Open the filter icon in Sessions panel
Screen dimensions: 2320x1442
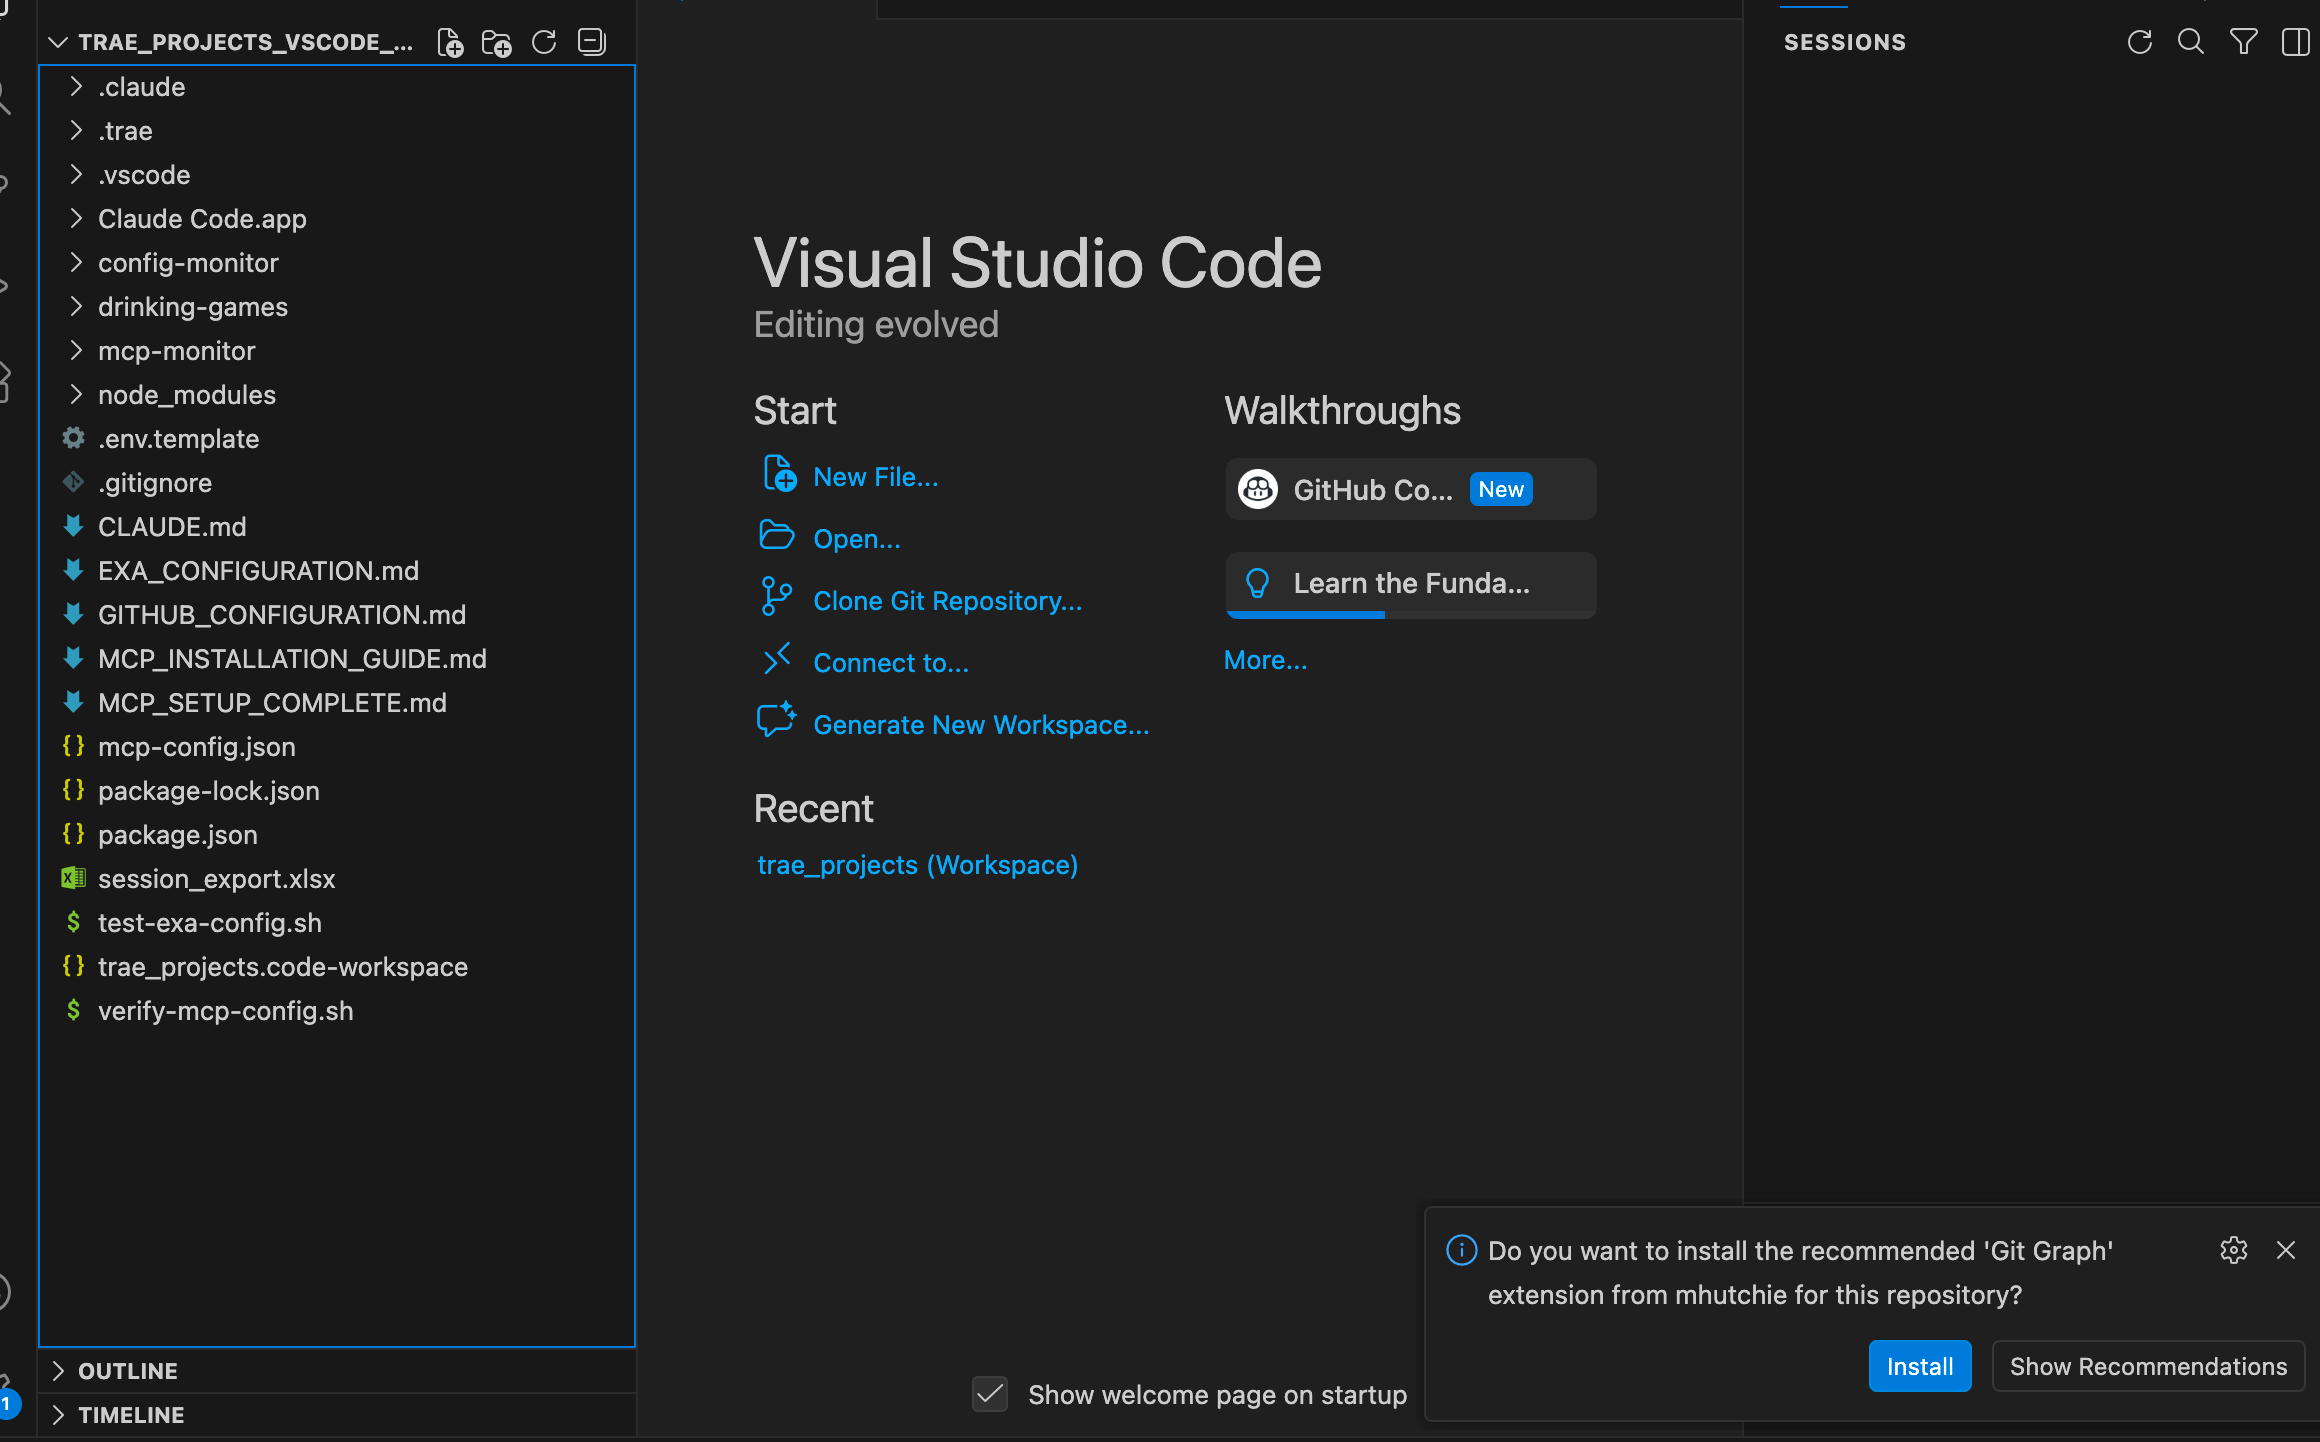point(2243,42)
